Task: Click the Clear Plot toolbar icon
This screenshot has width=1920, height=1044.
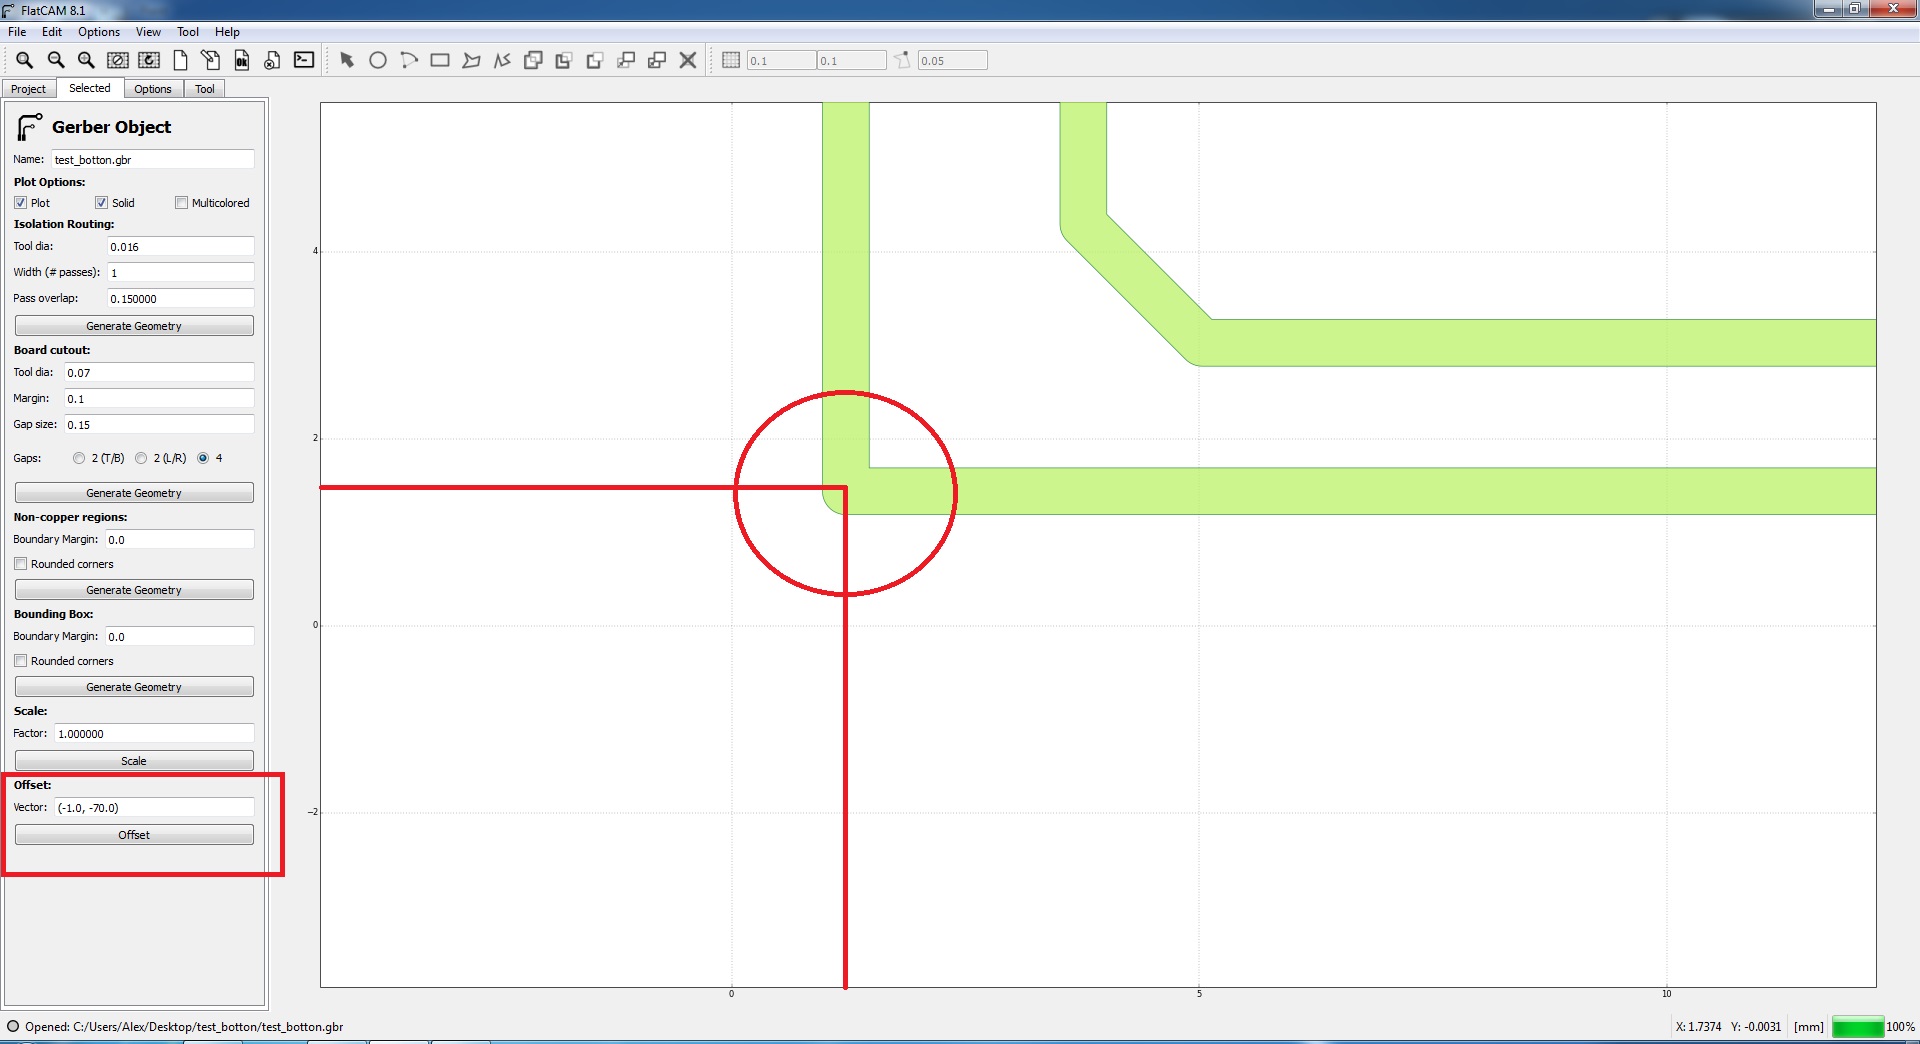Action: tap(118, 60)
